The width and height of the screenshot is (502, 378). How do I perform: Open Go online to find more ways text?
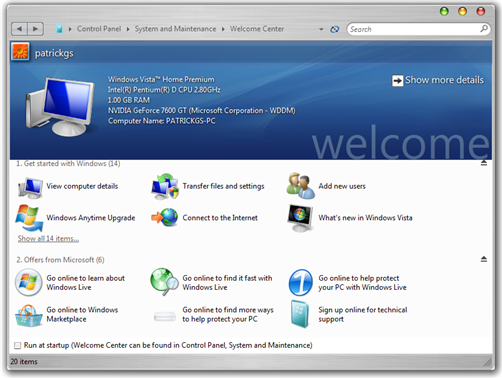[x=228, y=314]
